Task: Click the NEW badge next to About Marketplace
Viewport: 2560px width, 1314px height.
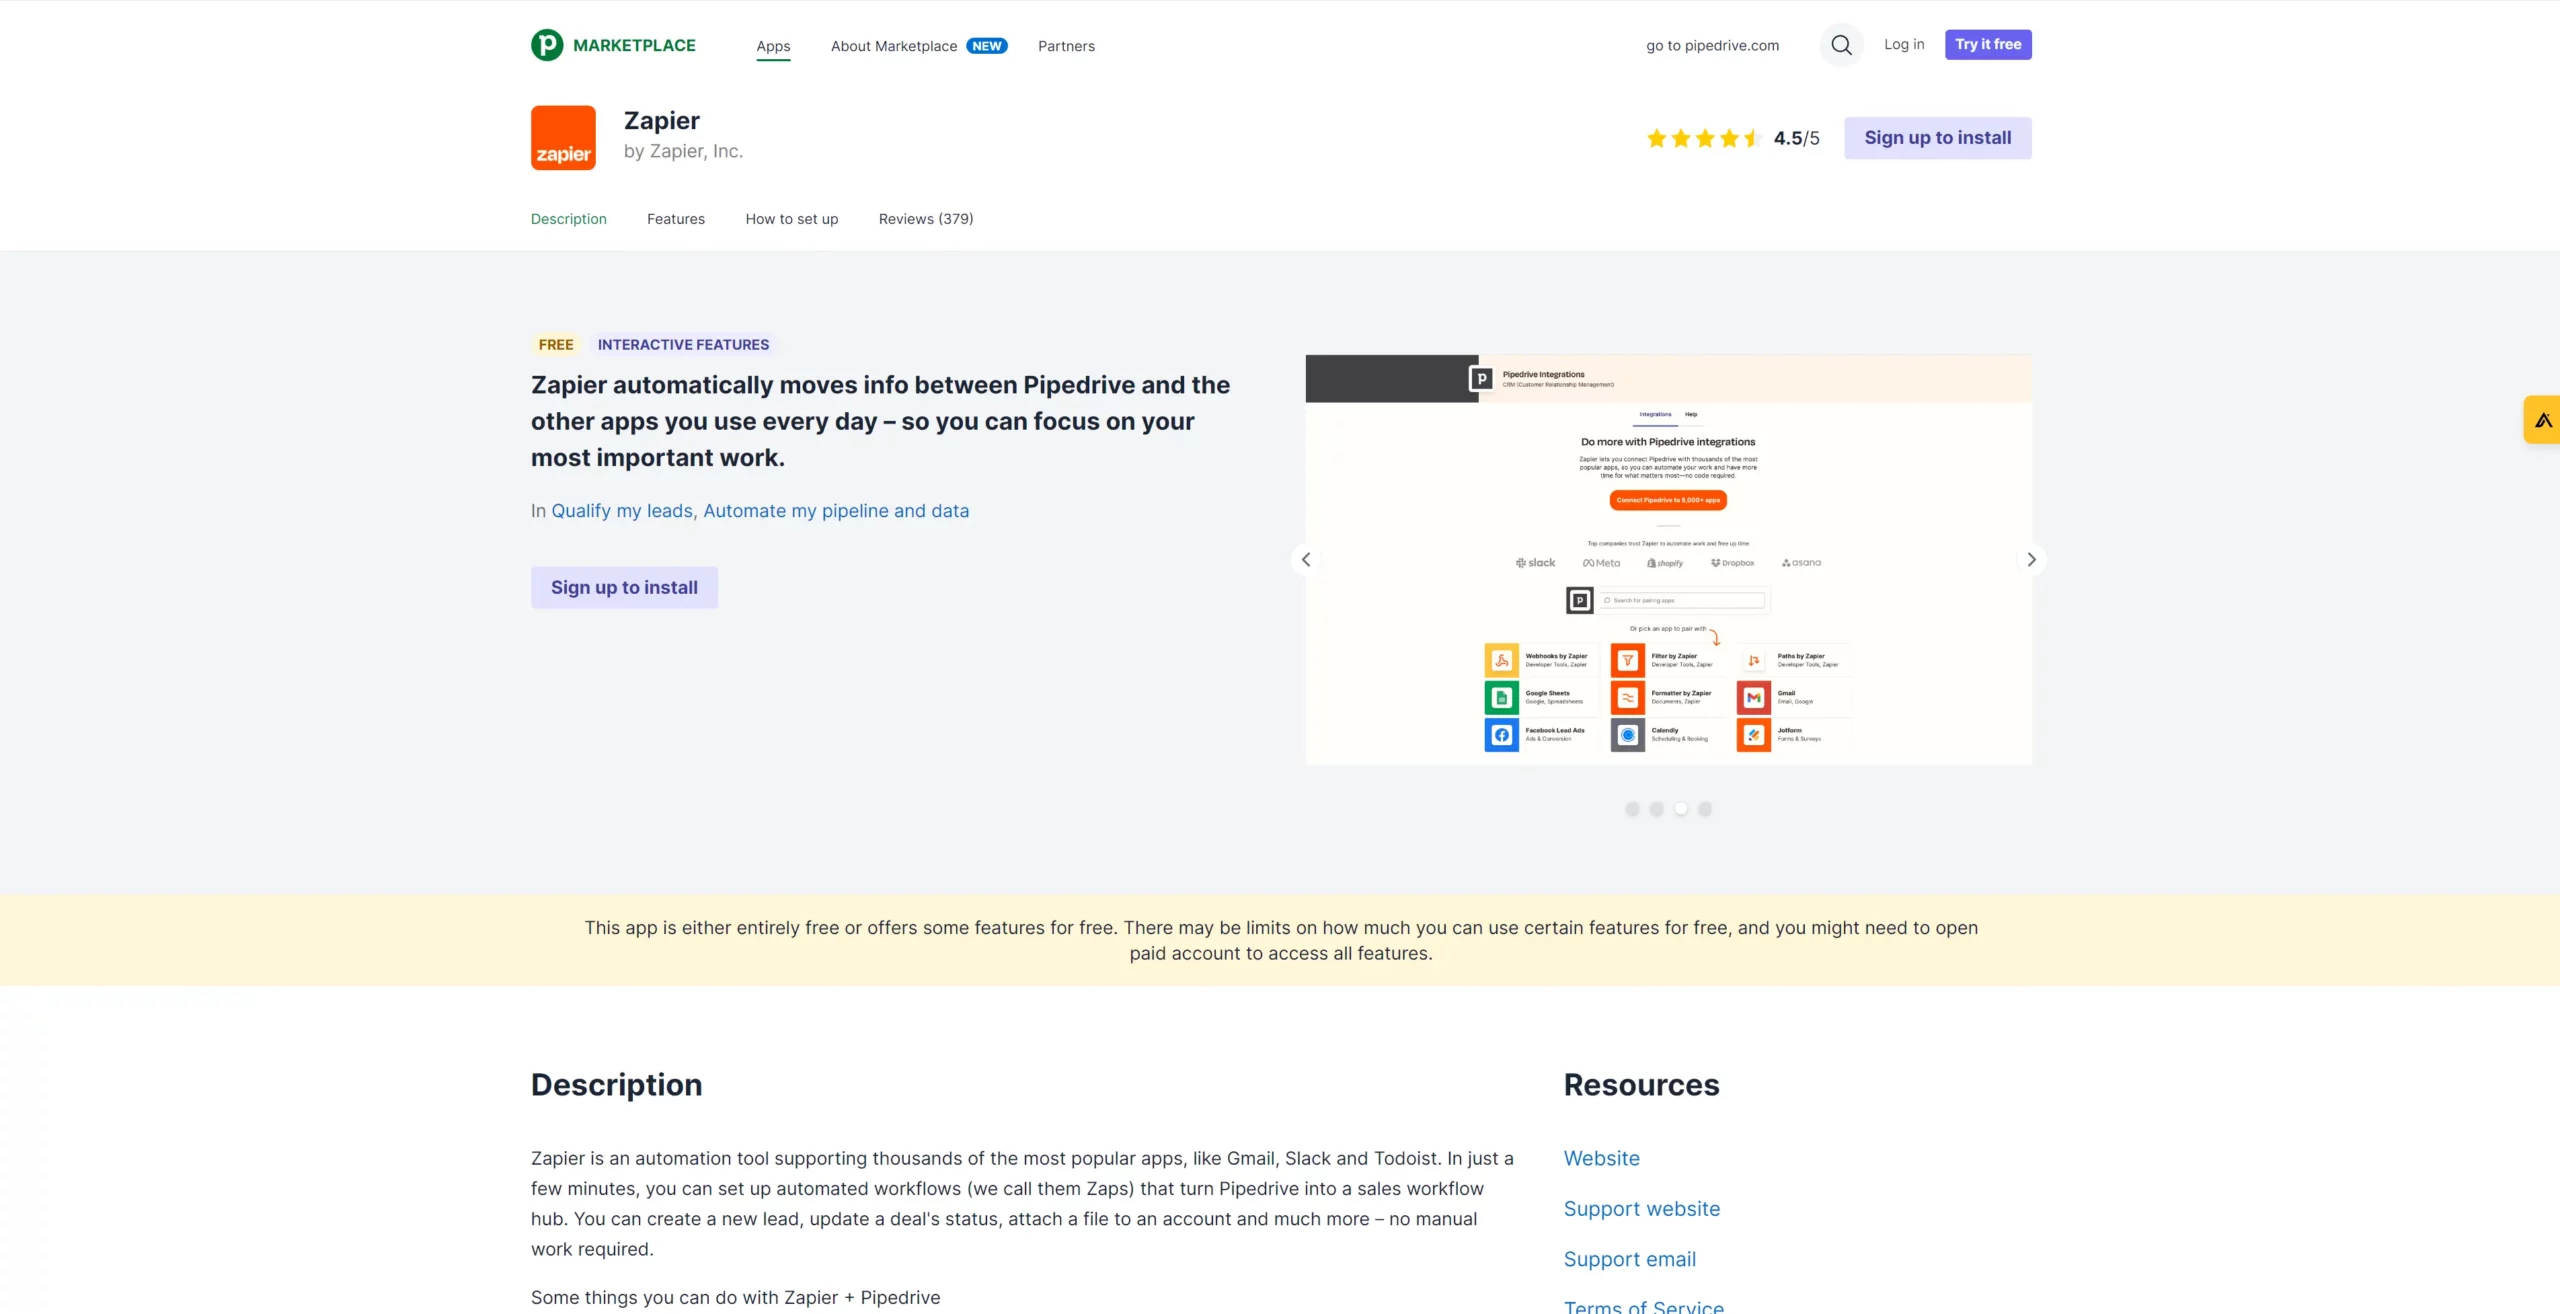Action: 986,45
